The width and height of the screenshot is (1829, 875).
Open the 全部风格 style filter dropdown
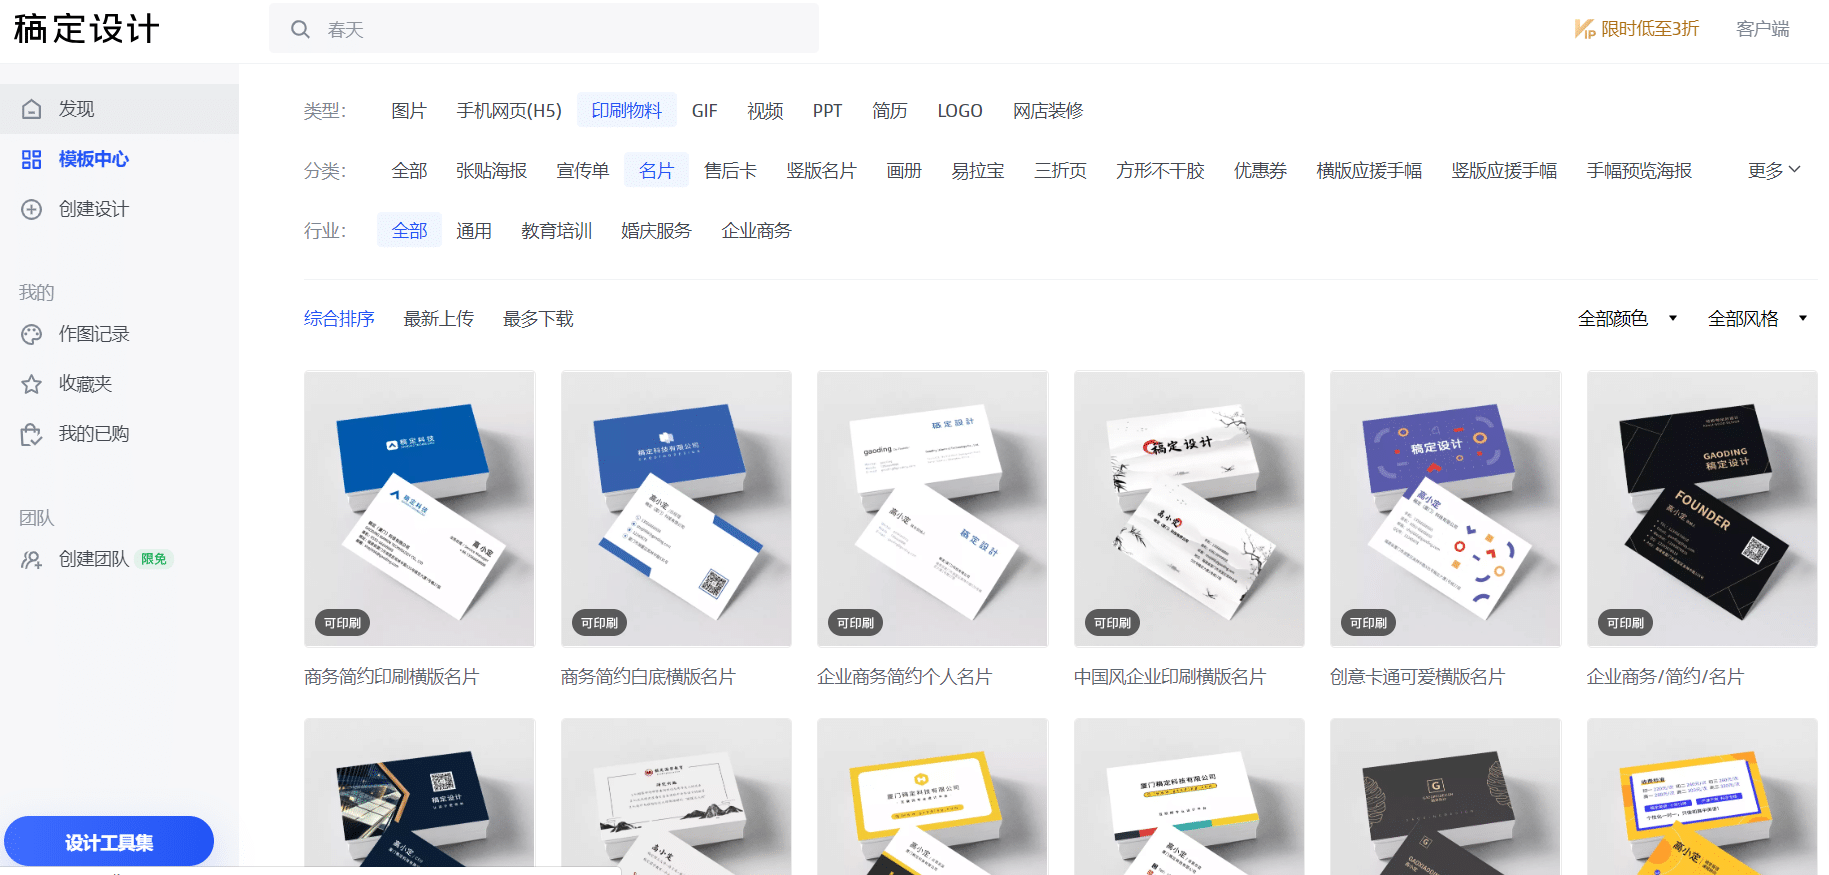pos(1758,318)
